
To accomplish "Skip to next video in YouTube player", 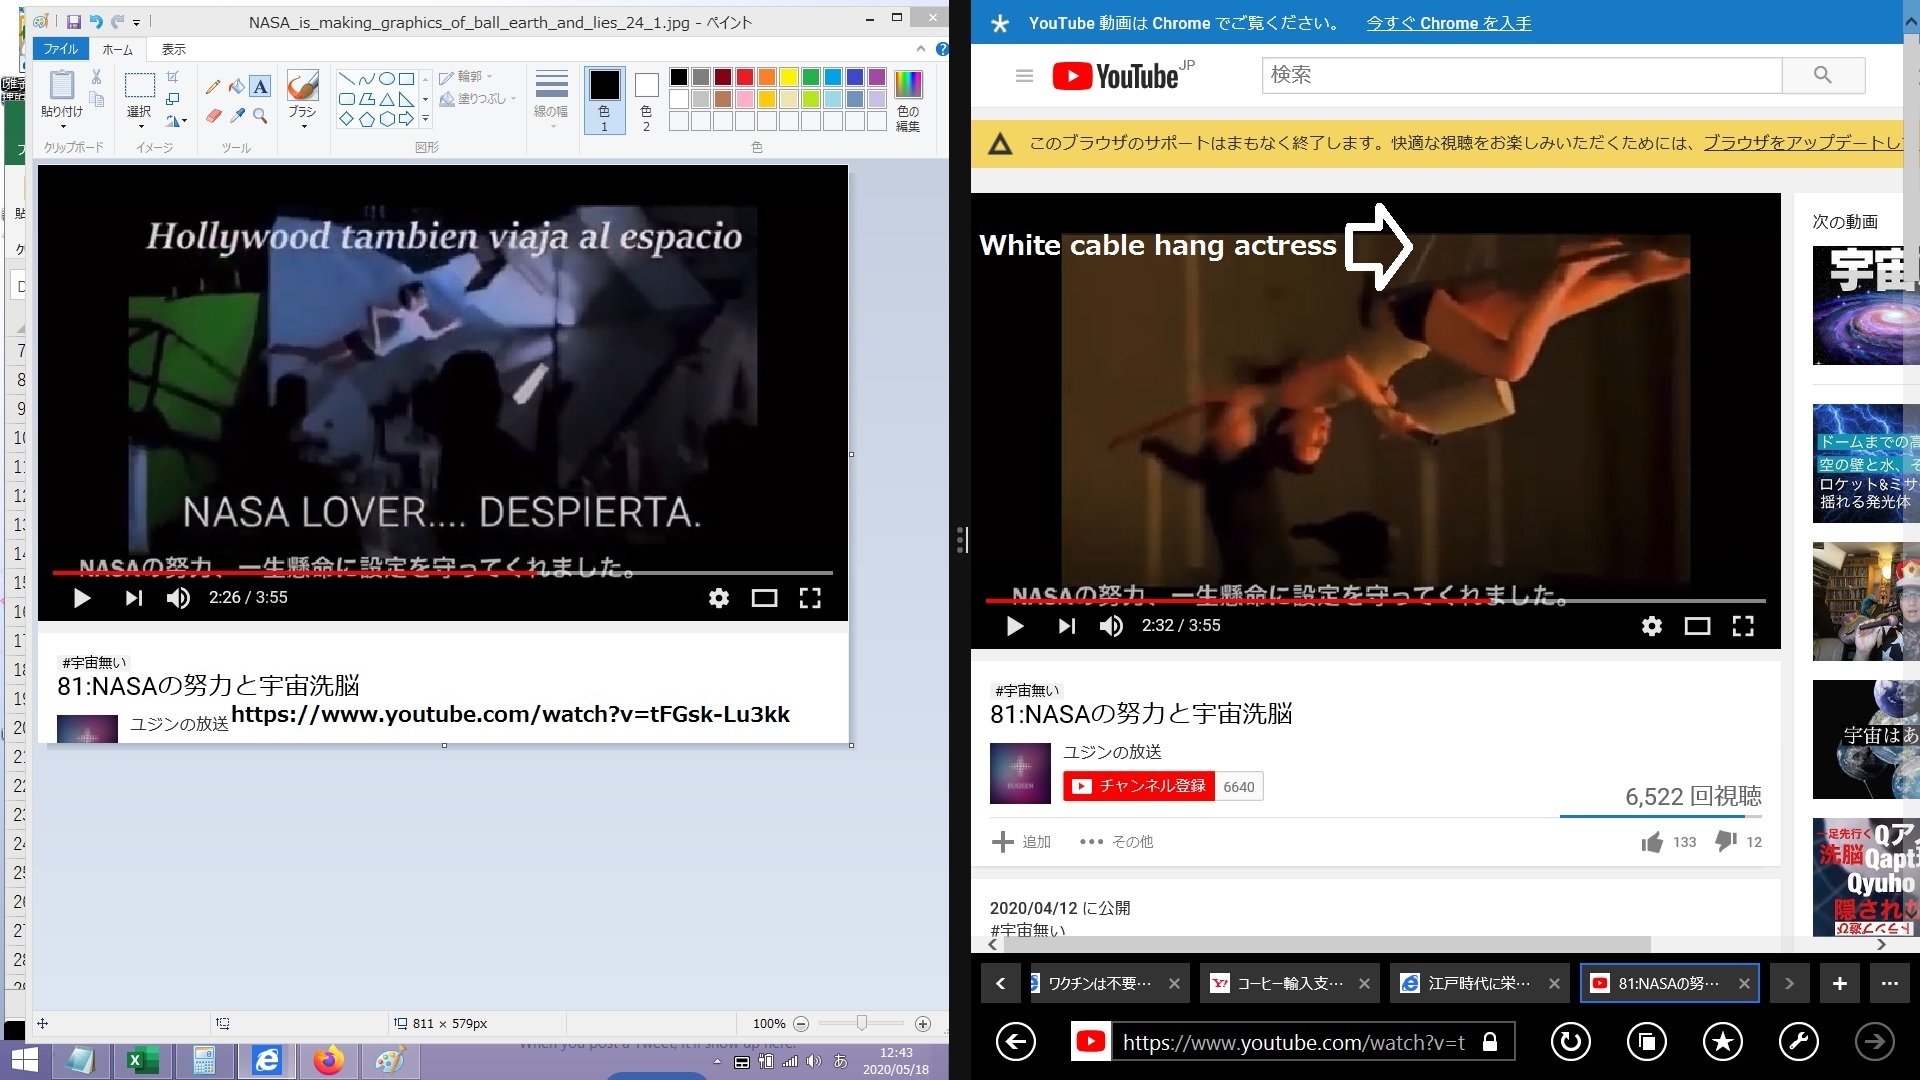I will click(1067, 626).
